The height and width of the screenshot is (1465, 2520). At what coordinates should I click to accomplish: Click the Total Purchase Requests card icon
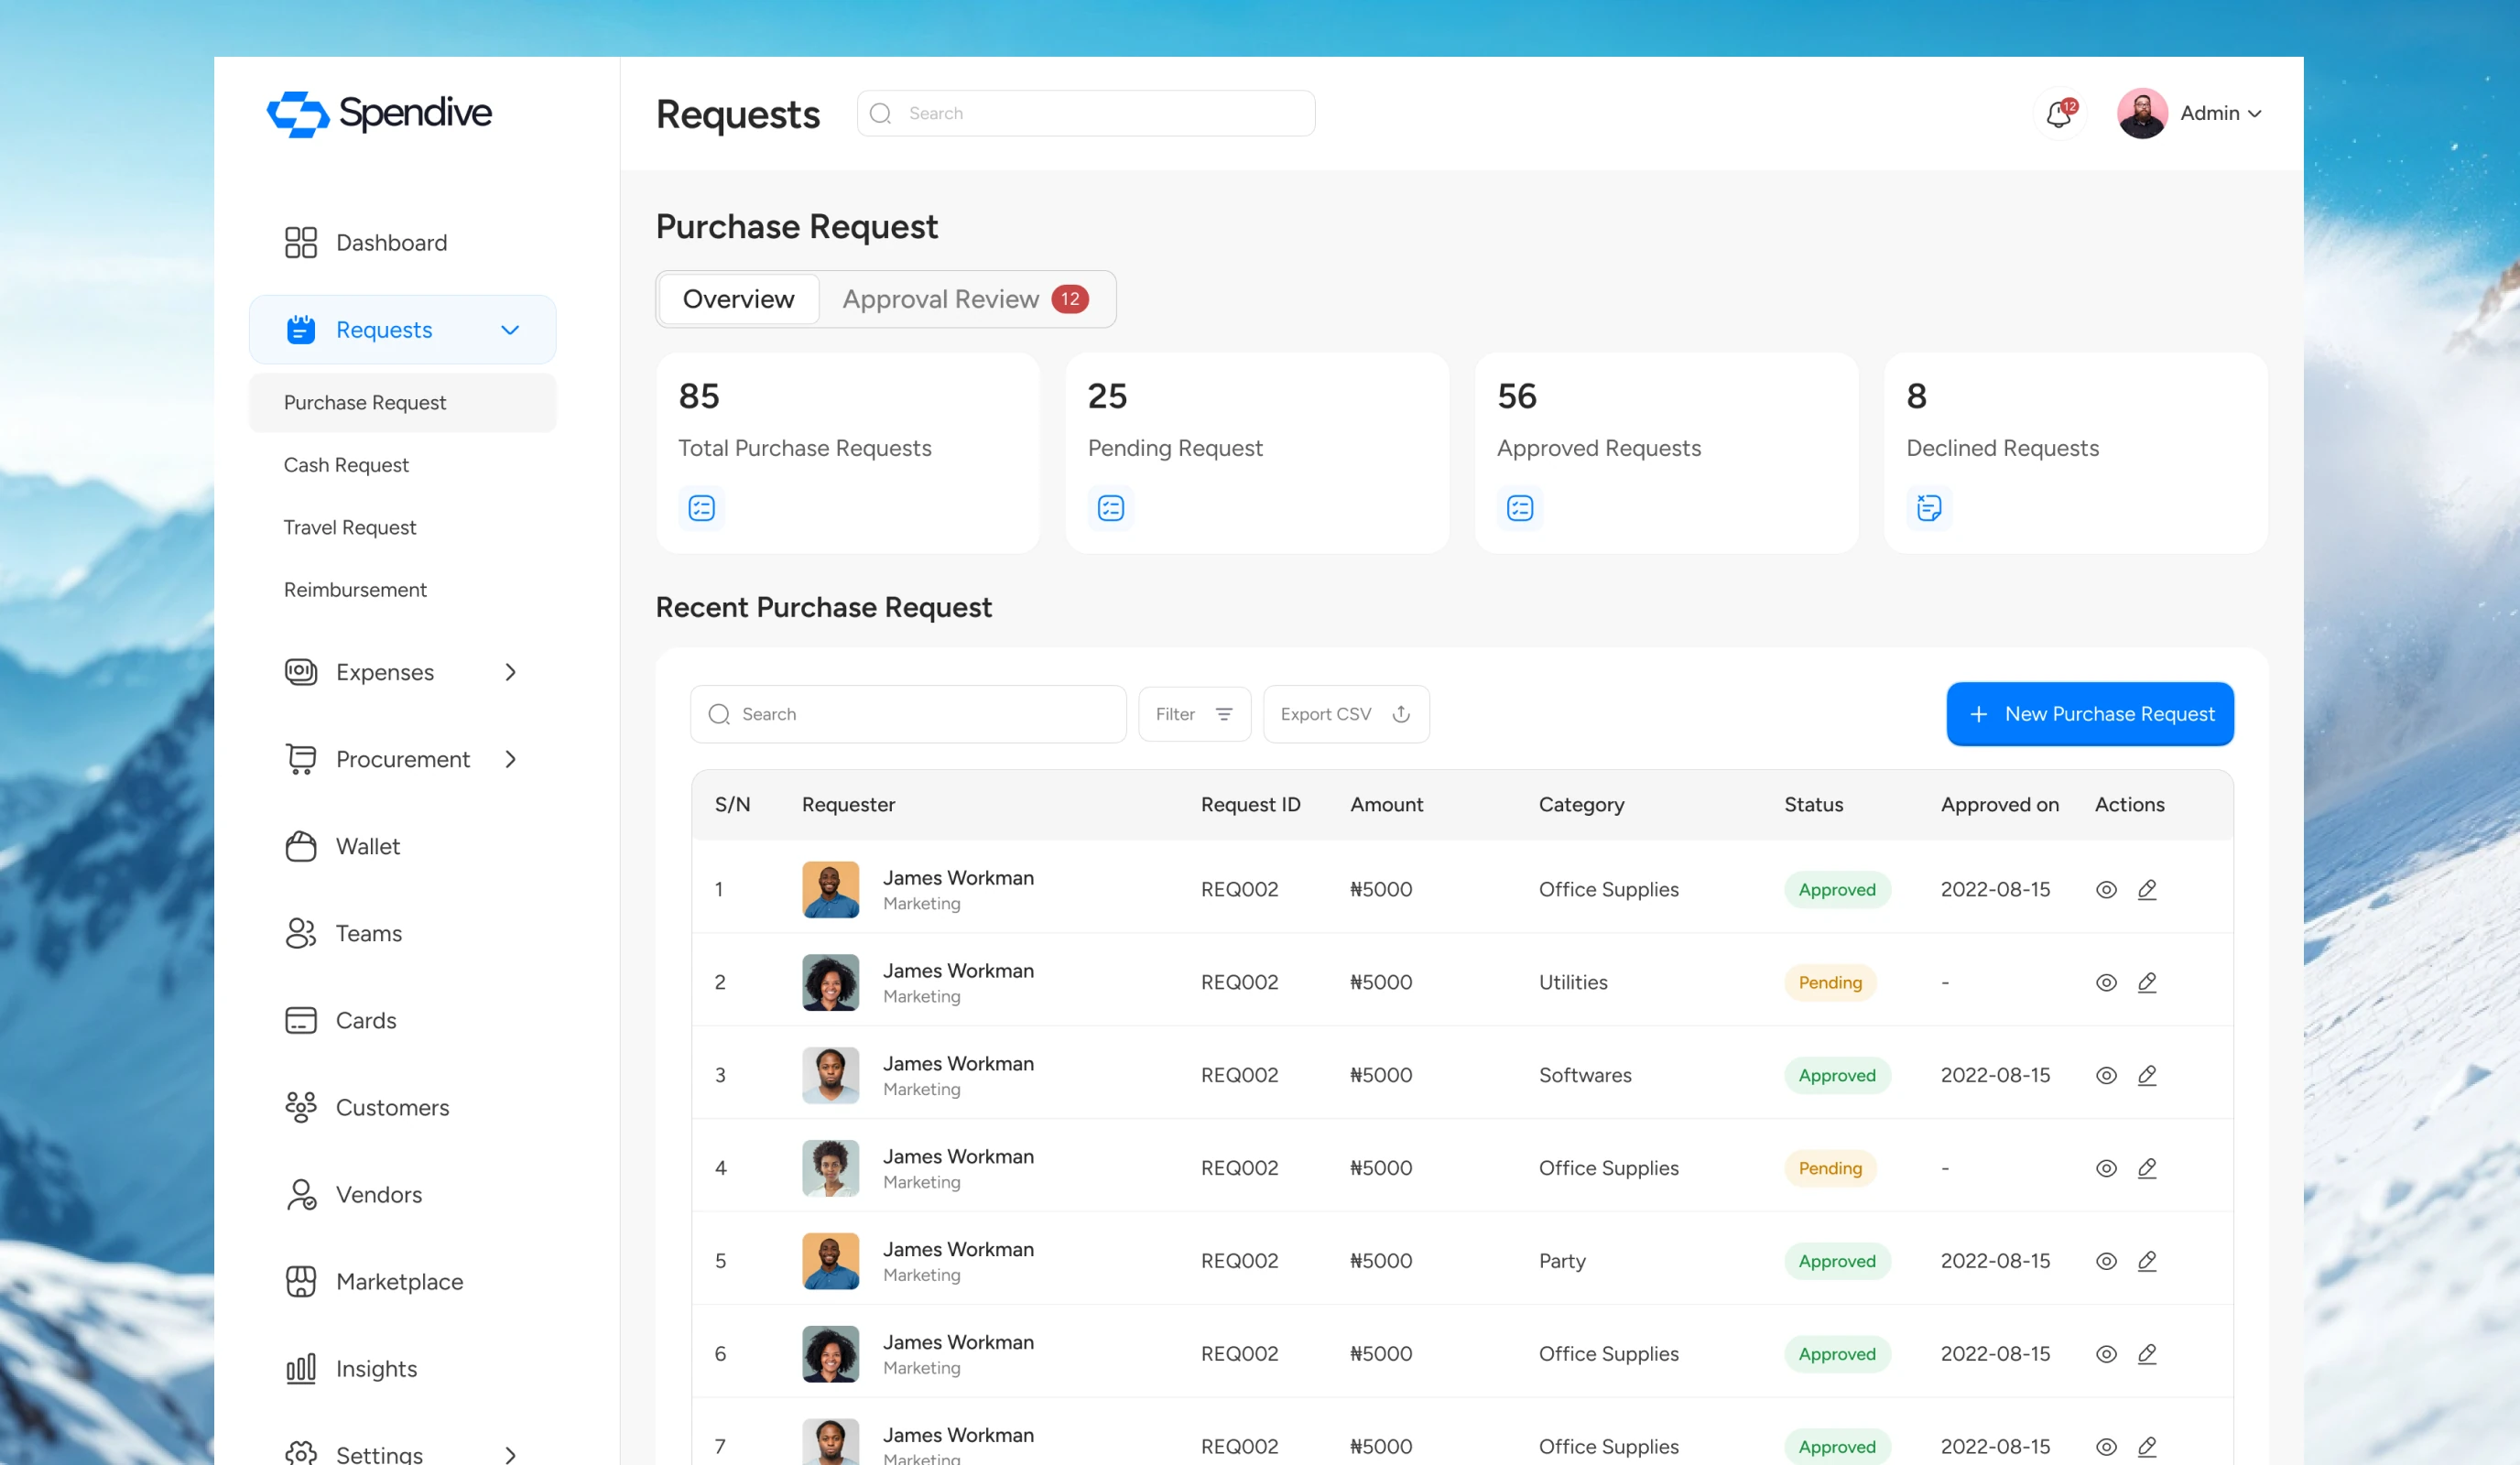(x=702, y=508)
